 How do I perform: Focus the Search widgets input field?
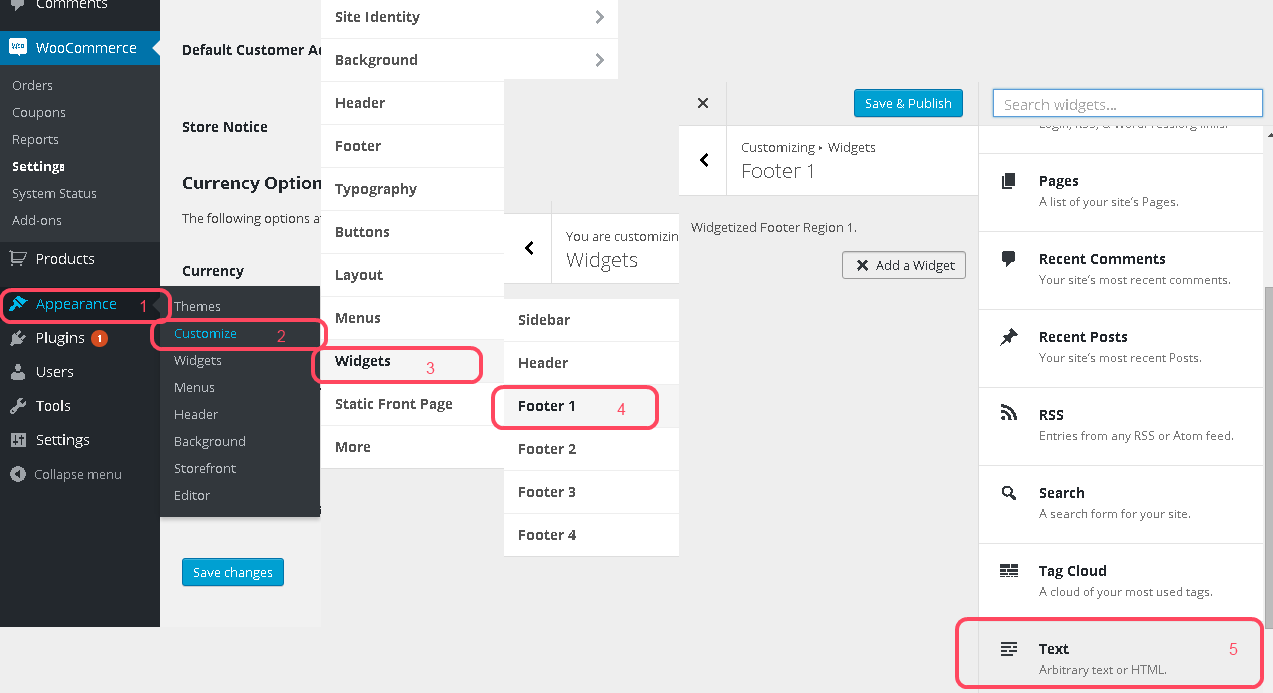point(1127,104)
